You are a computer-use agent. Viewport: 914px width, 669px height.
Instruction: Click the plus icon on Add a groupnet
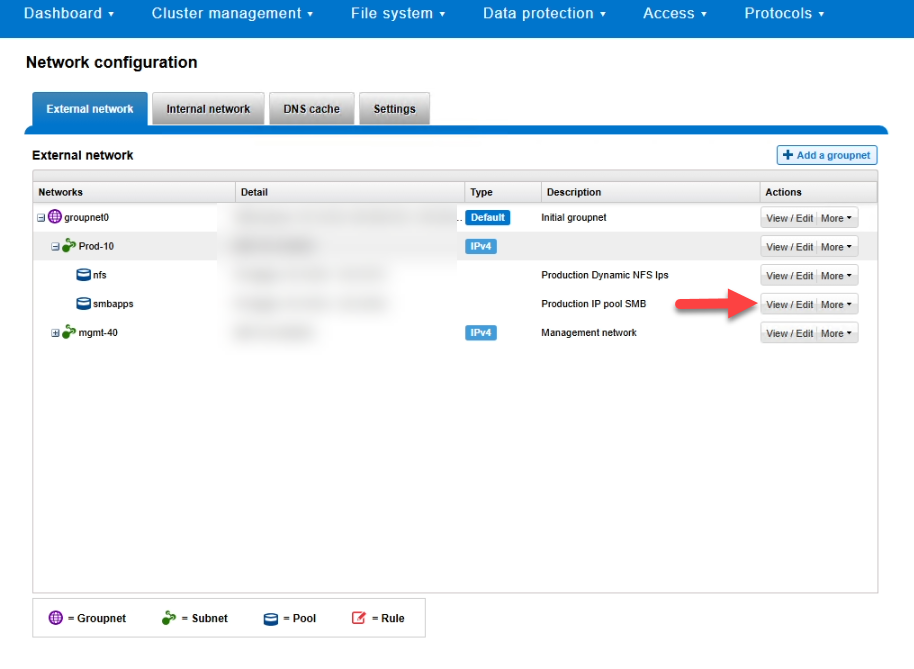(x=788, y=155)
